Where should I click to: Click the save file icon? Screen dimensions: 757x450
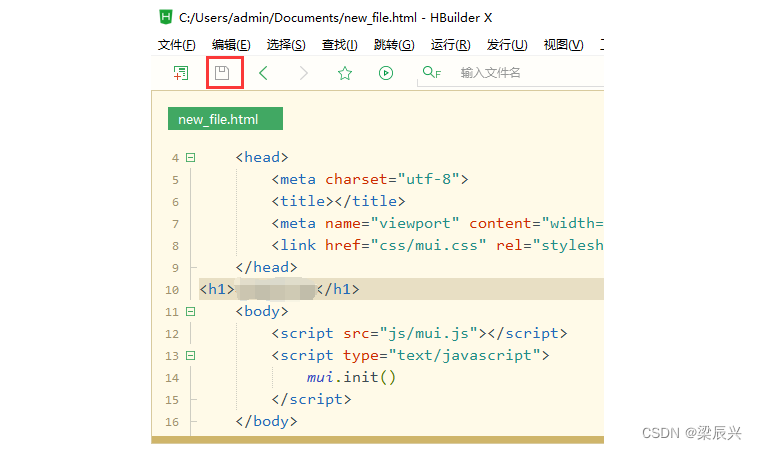[222, 73]
